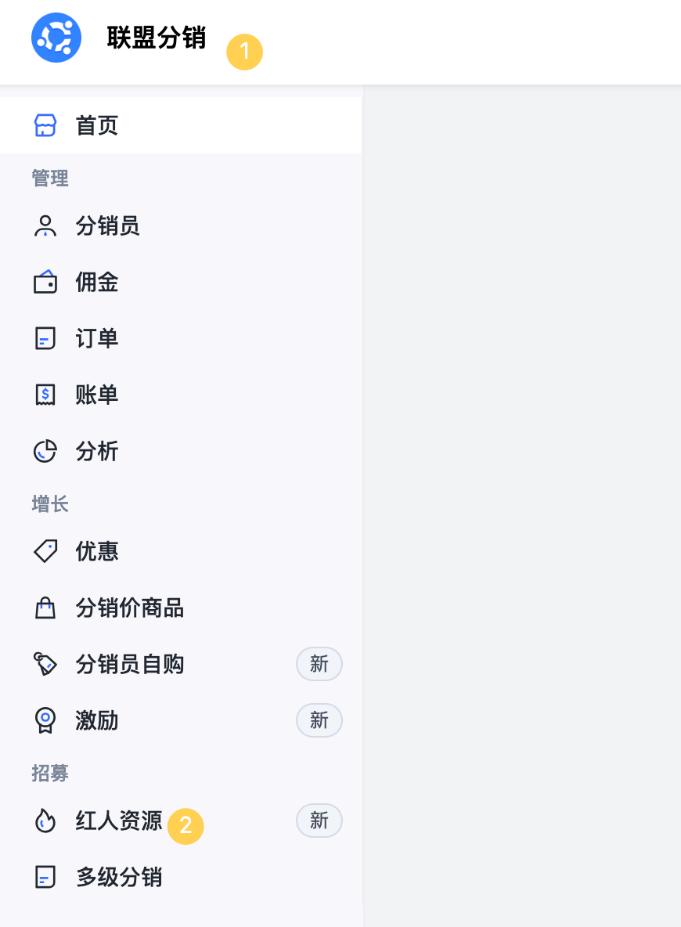Screen dimensions: 681x927
Task: Select the 首页 home icon
Action: (44, 124)
